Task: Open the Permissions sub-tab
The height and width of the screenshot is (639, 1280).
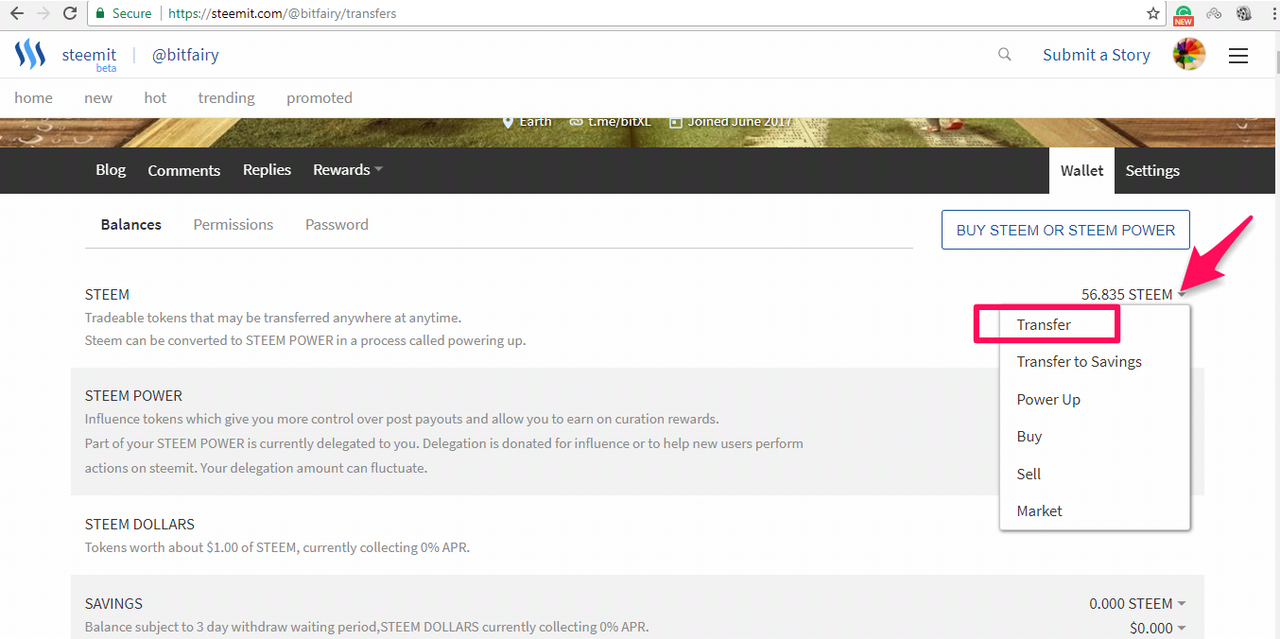Action: point(233,225)
